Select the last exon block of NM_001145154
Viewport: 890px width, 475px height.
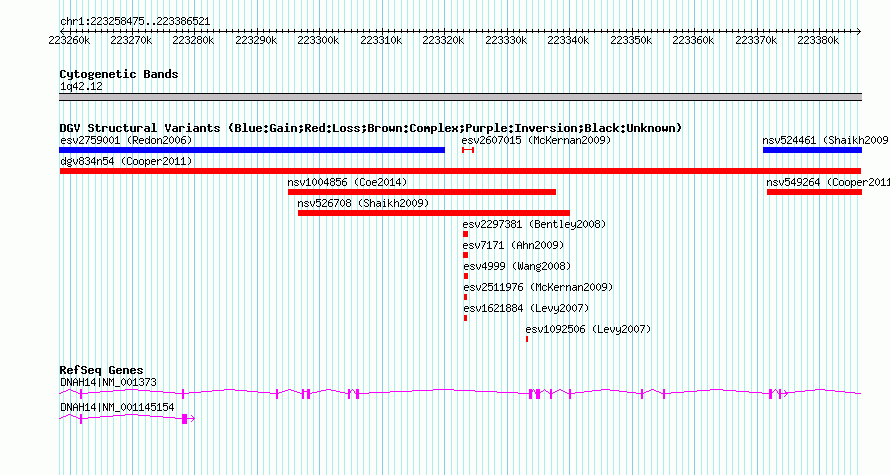click(184, 419)
